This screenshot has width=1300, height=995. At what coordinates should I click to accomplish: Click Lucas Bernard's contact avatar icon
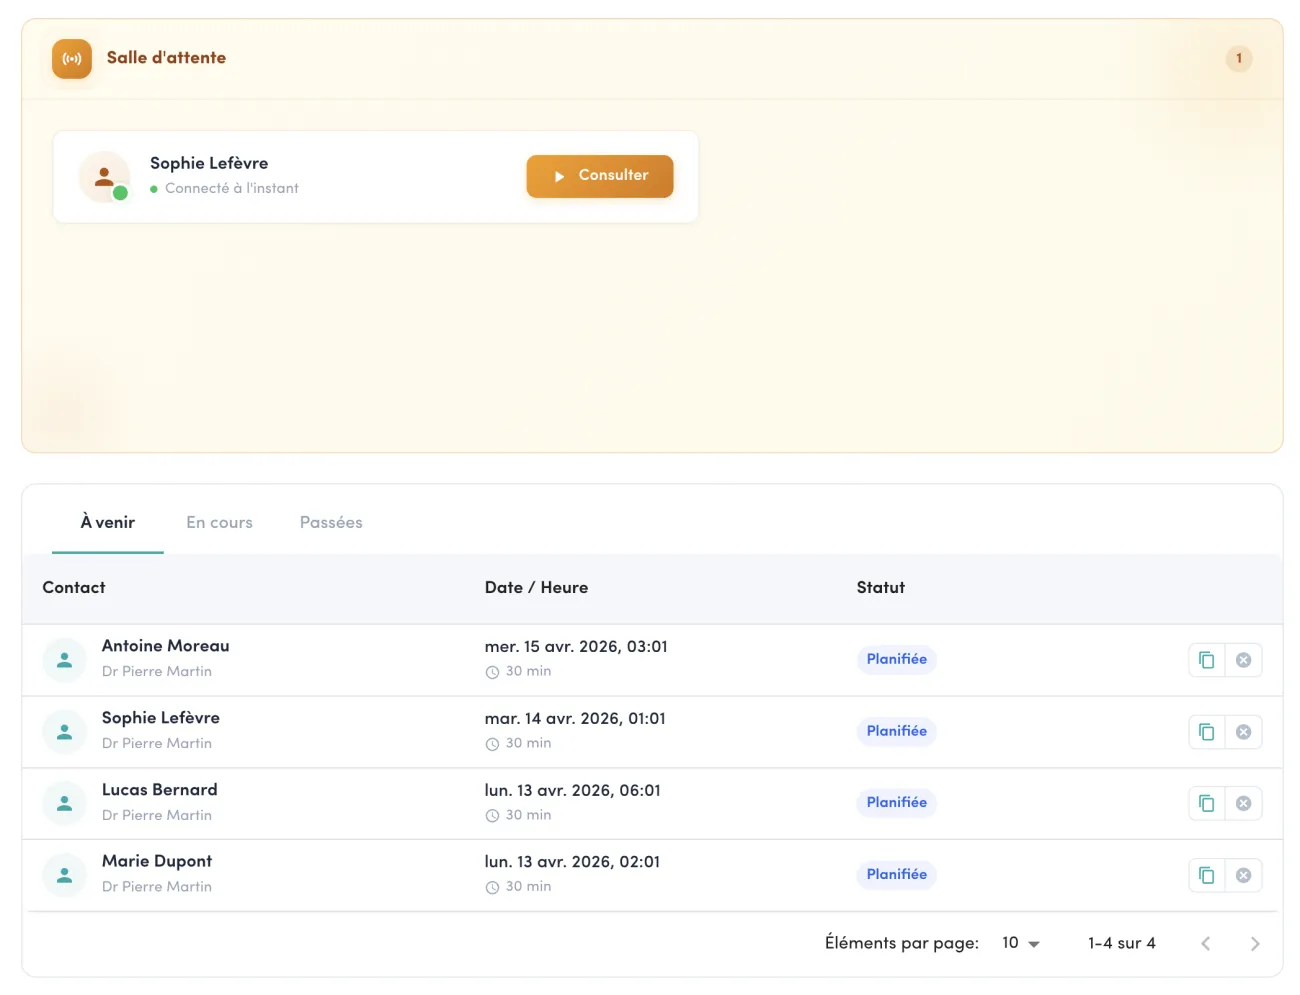[64, 803]
